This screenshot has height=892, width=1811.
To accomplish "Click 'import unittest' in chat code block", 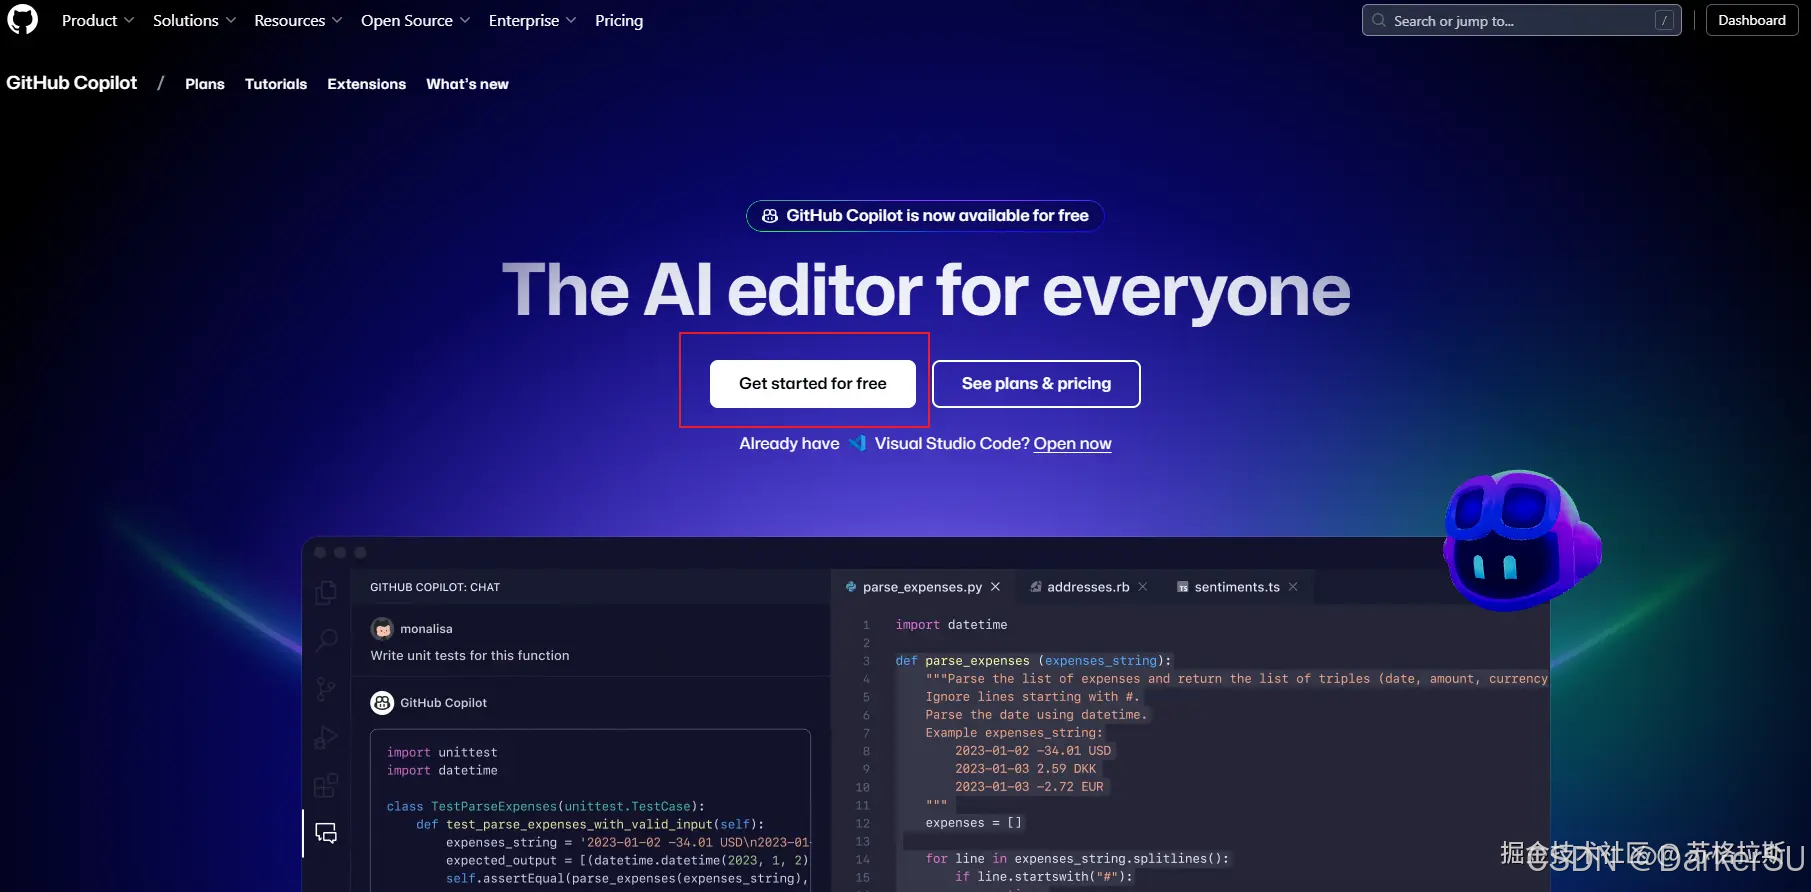I will tap(442, 753).
